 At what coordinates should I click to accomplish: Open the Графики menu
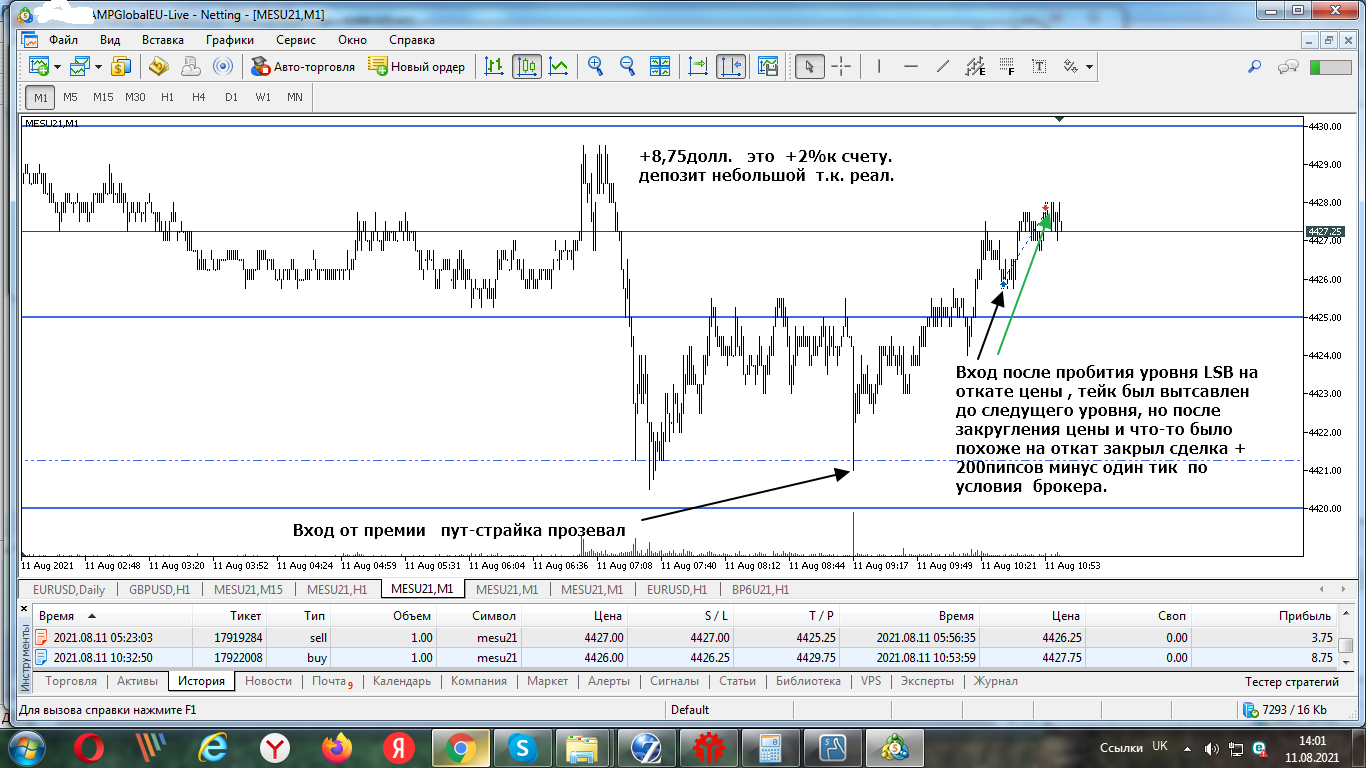pyautogui.click(x=230, y=40)
